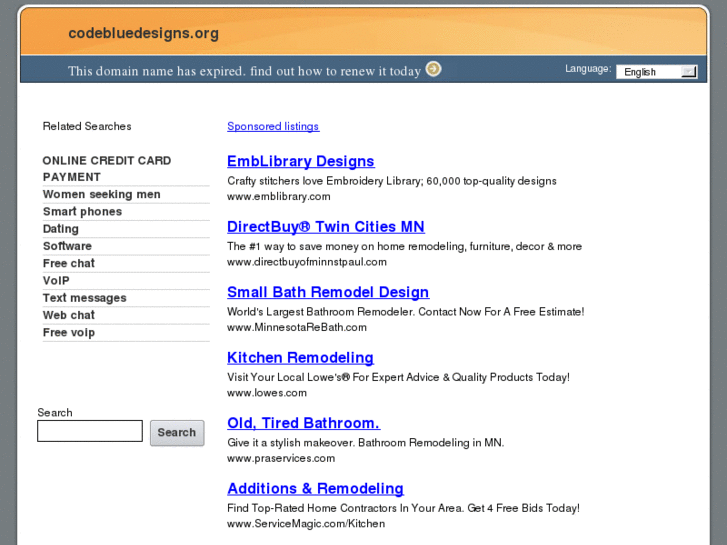This screenshot has width=727, height=545.
Task: Open the Kitchen Remodeling ad link
Action: point(300,357)
